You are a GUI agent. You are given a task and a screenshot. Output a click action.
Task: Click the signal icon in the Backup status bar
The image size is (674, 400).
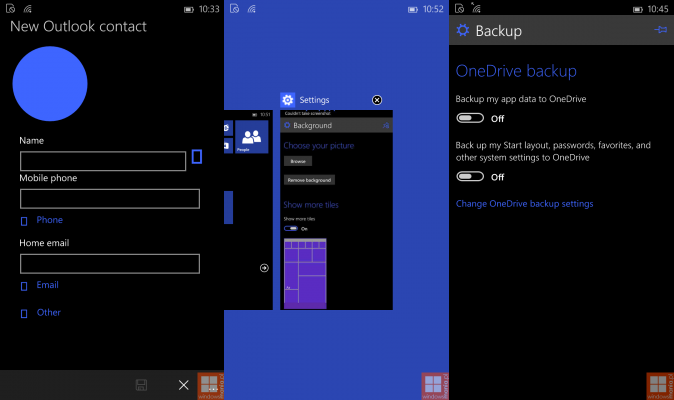point(476,8)
